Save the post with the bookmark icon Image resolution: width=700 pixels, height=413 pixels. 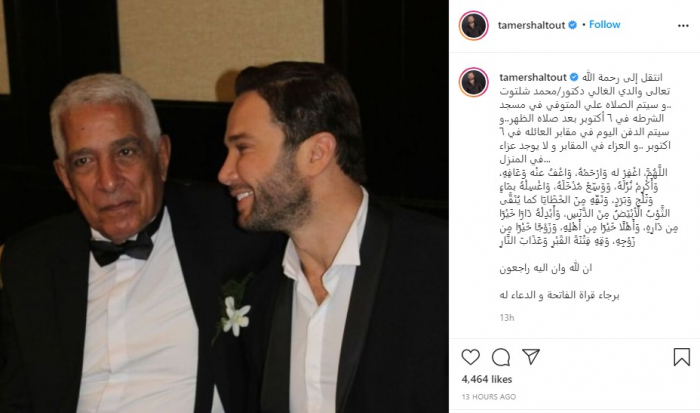point(682,357)
